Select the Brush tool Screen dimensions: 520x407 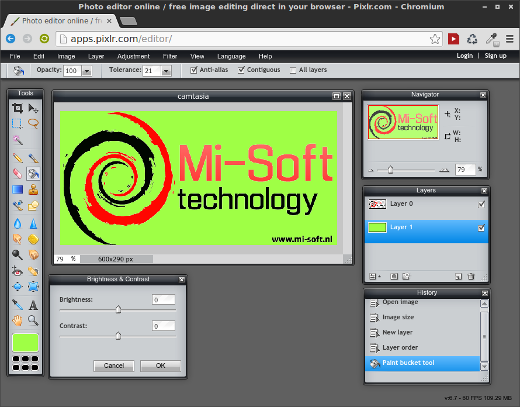pos(33,158)
